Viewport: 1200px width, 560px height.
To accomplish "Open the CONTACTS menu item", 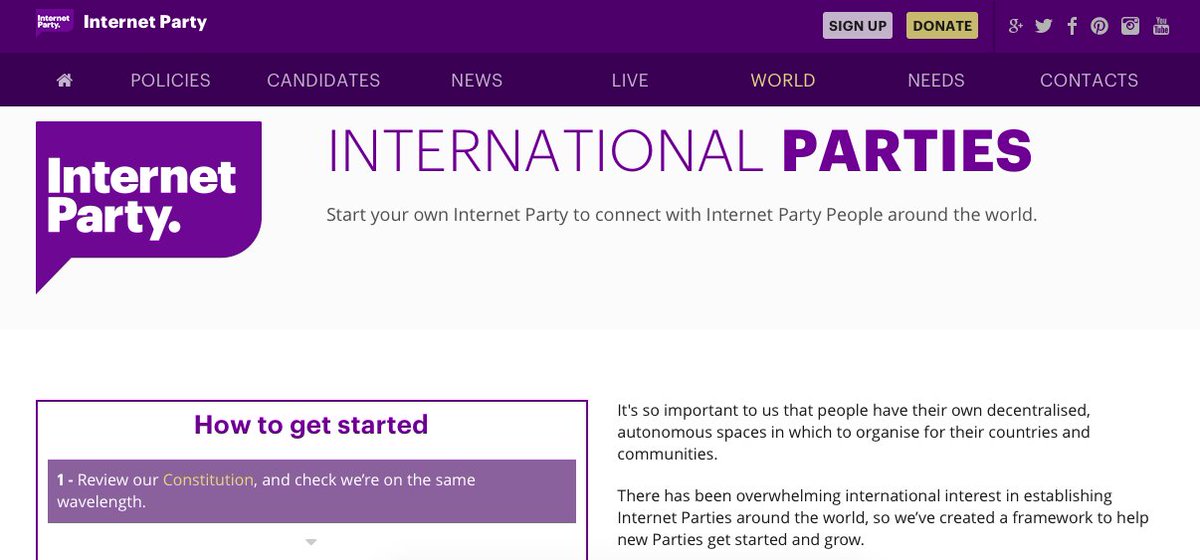I will tap(1089, 80).
